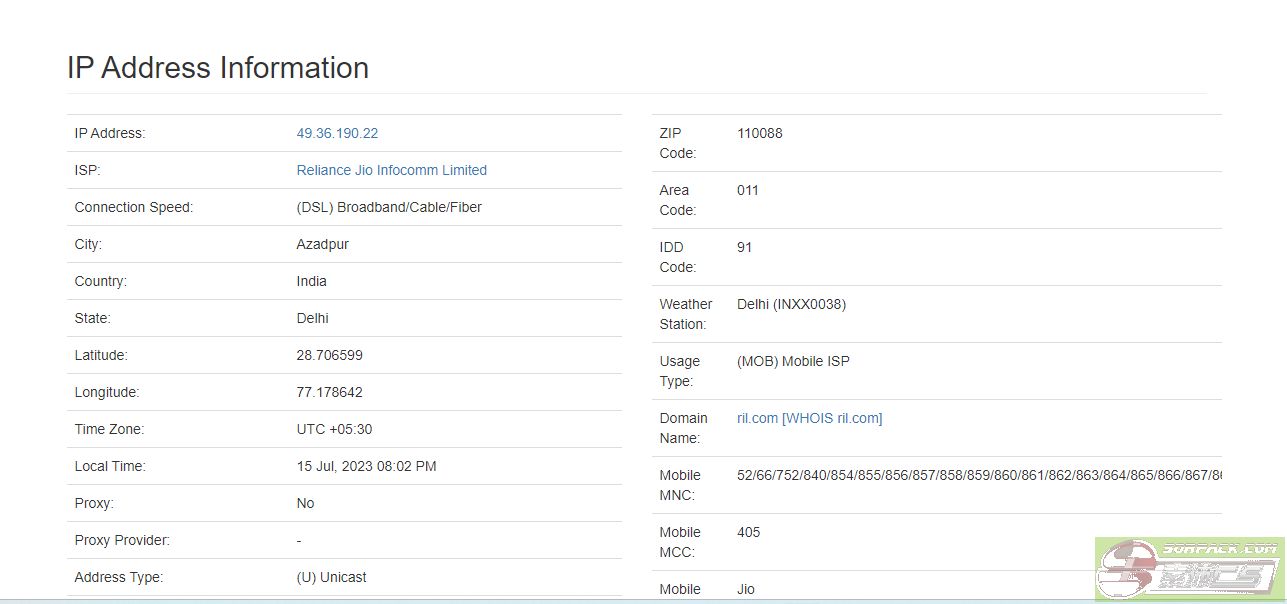The height and width of the screenshot is (604, 1287).
Task: Click the IP Address Information heading
Action: tap(218, 68)
